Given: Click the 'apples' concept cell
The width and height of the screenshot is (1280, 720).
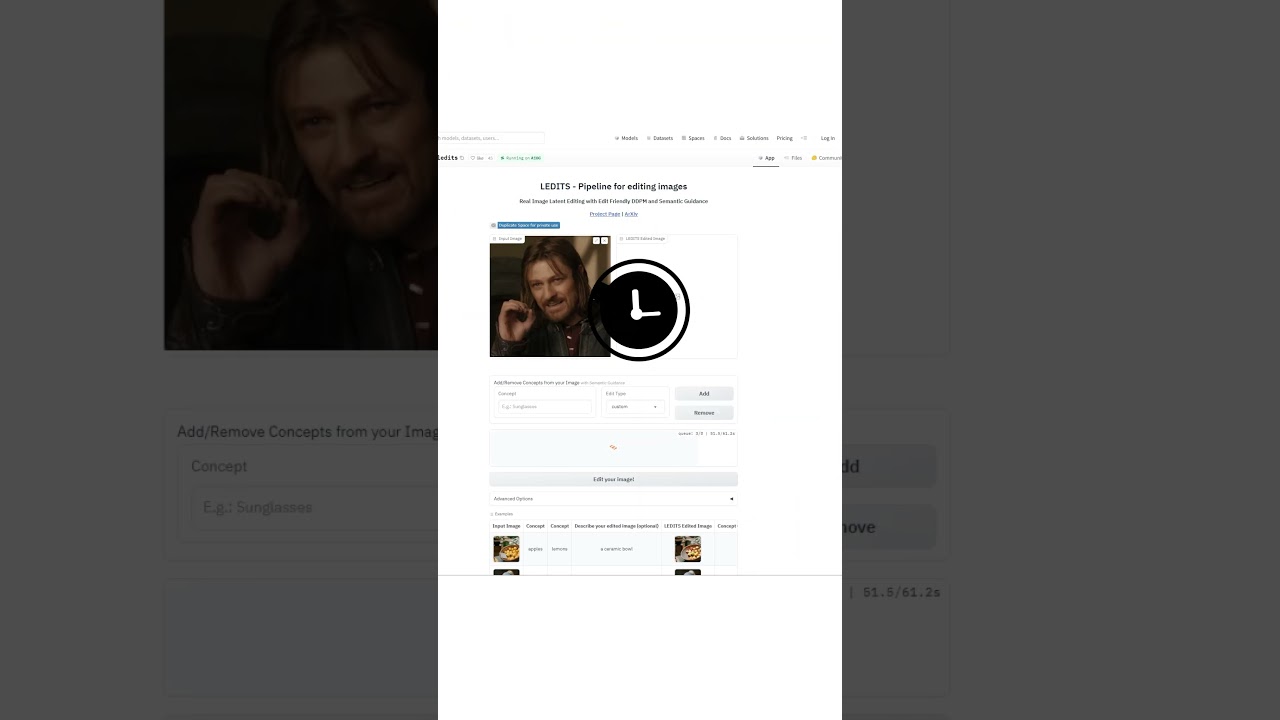Looking at the screenshot, I should pyautogui.click(x=535, y=549).
